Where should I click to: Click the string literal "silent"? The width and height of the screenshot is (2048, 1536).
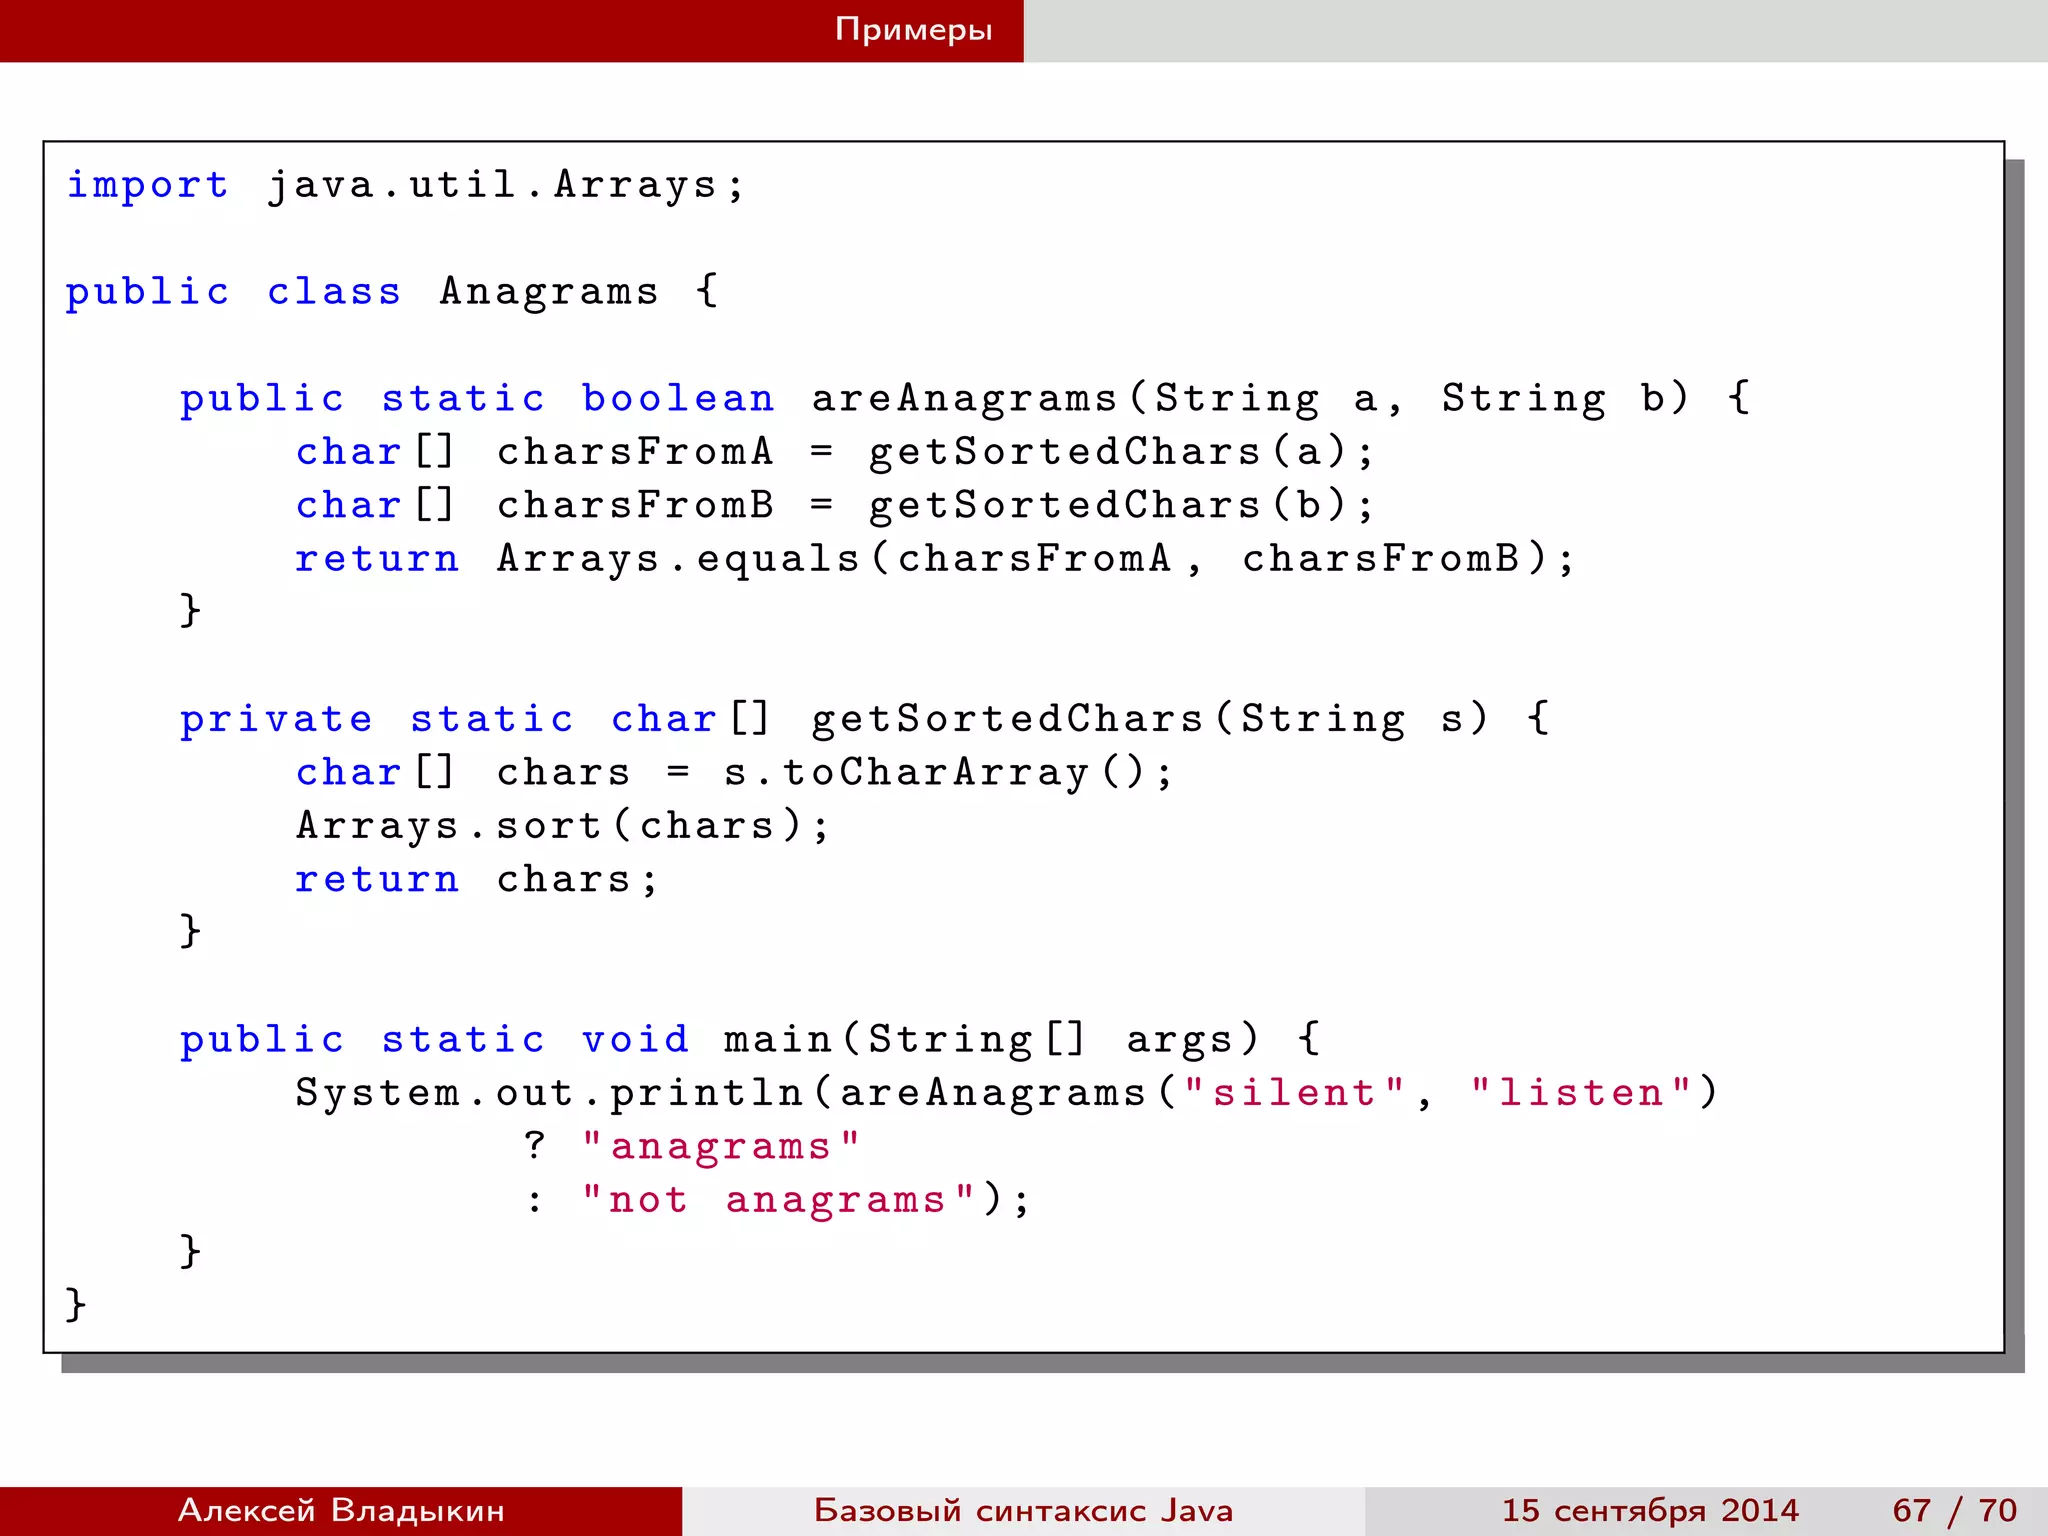pyautogui.click(x=1294, y=1093)
